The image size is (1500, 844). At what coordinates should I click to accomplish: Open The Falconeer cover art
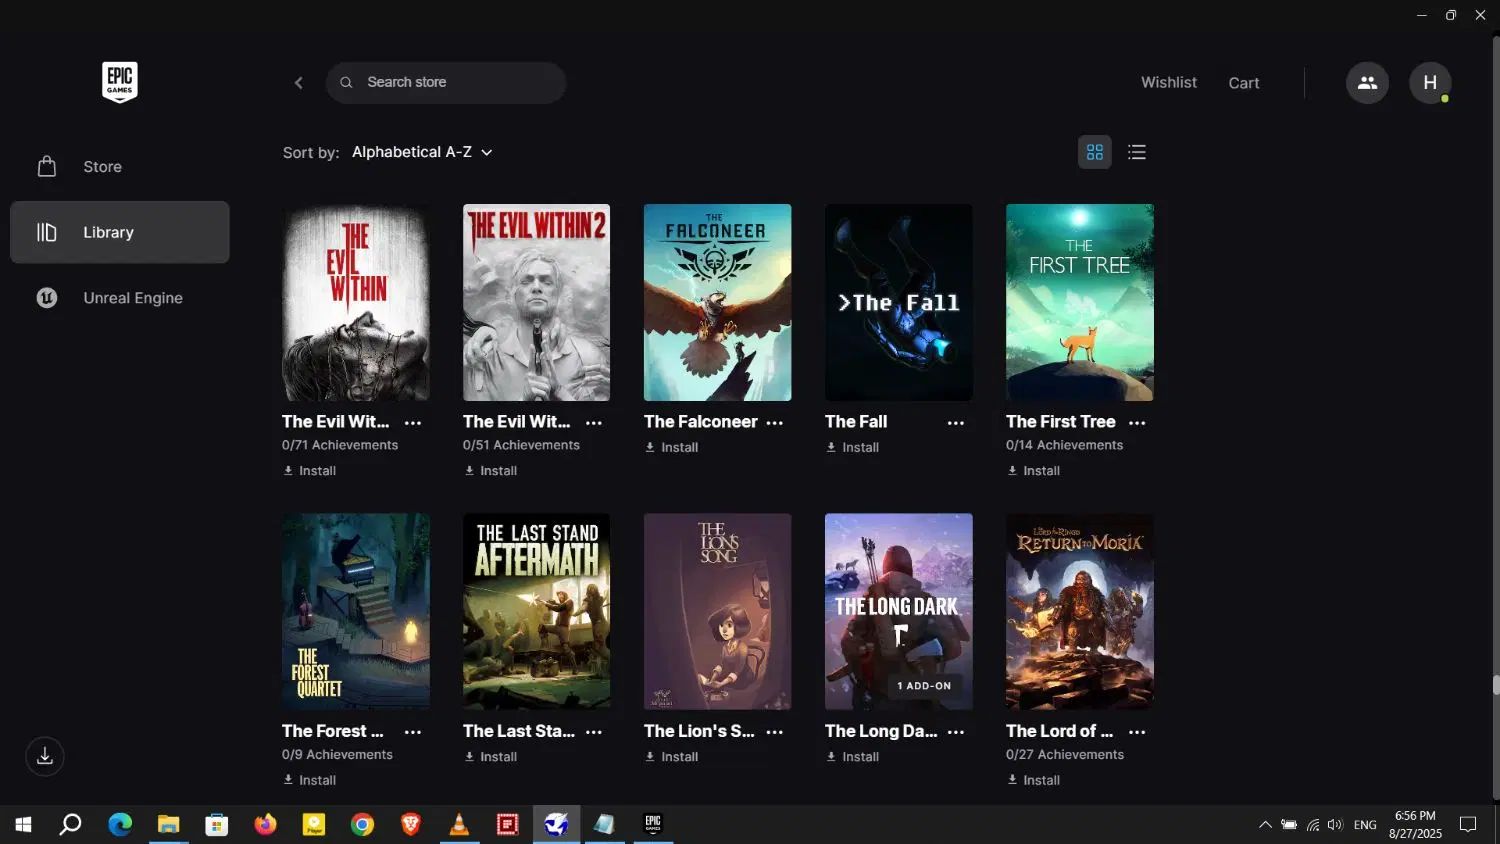[717, 302]
